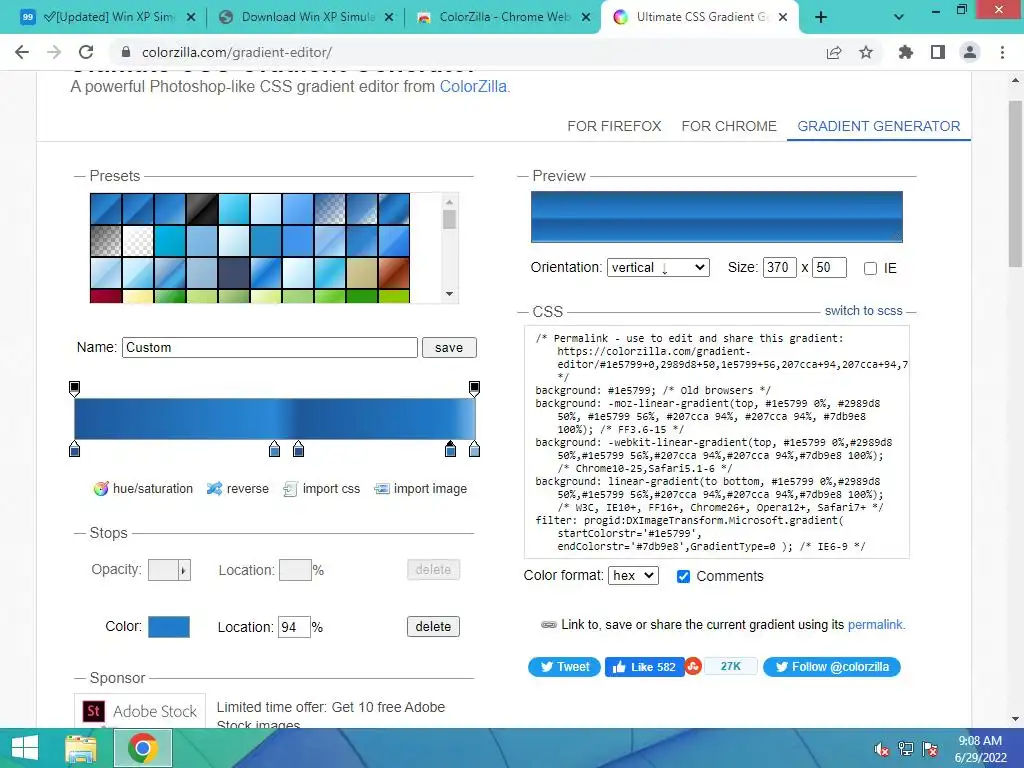Open the tab search chevron

point(899,18)
